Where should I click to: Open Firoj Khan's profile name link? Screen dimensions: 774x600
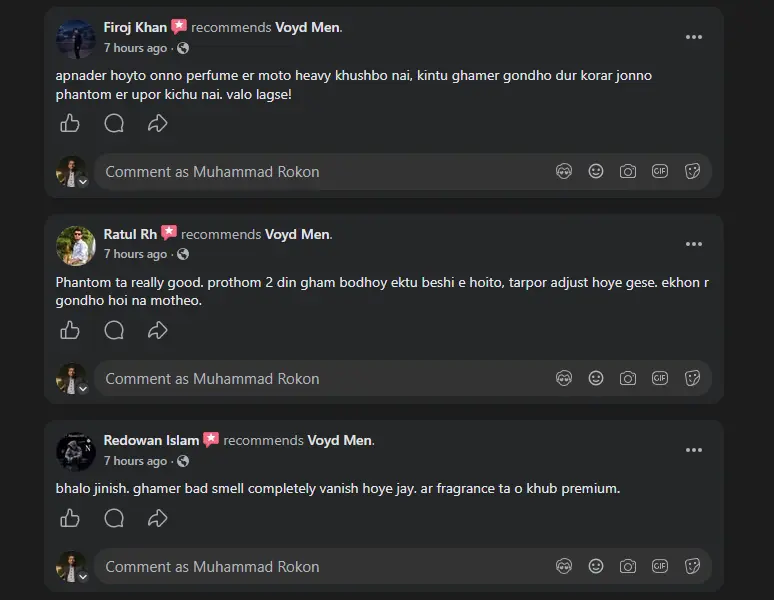[135, 27]
